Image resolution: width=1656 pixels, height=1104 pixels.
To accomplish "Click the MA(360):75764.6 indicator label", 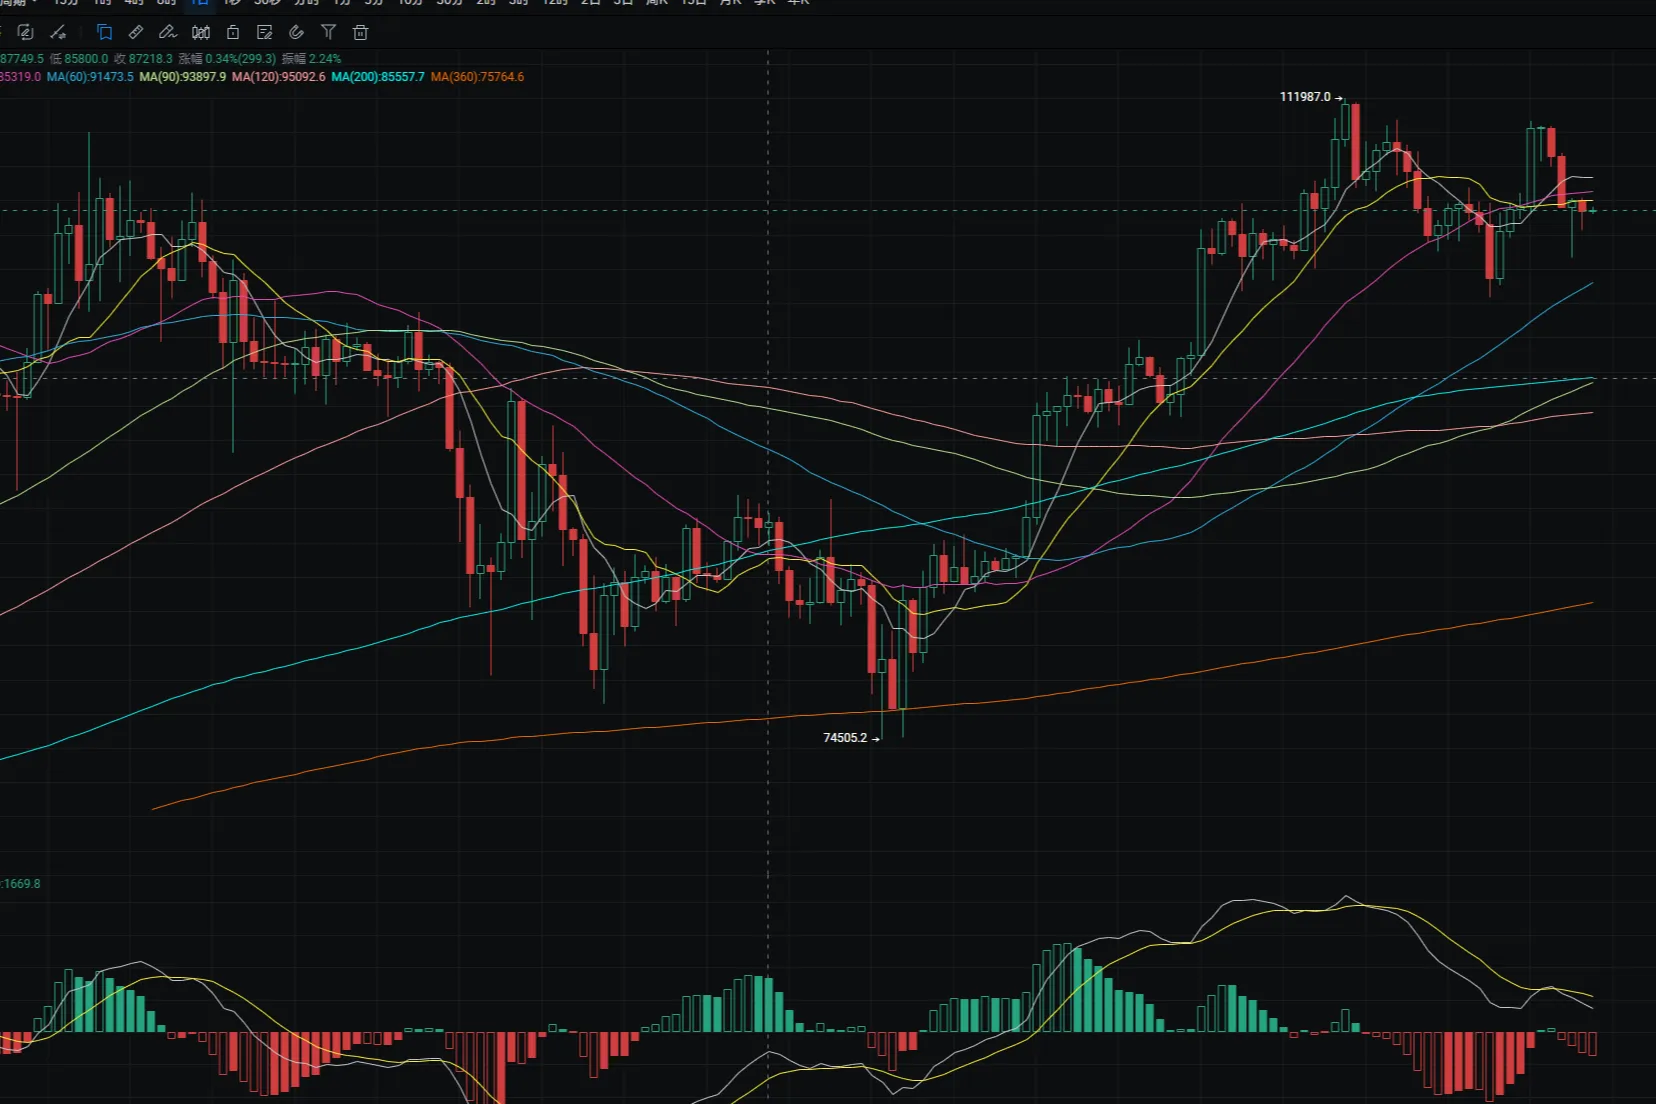I will click(477, 77).
